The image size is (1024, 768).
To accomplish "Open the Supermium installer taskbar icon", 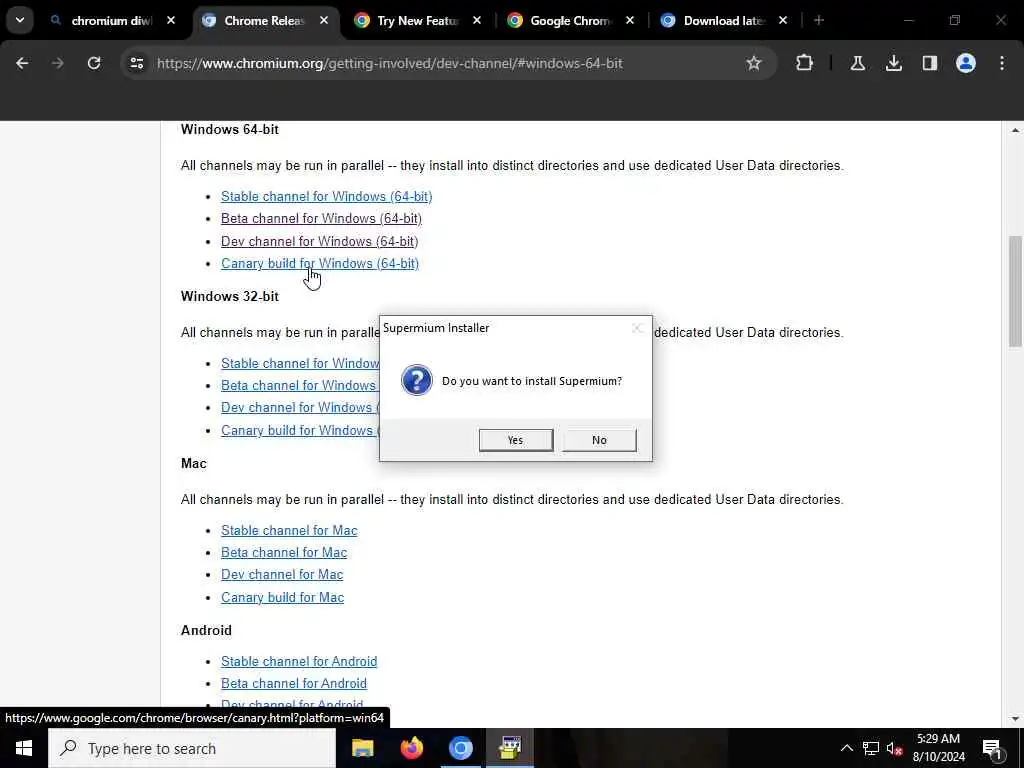I will (509, 748).
